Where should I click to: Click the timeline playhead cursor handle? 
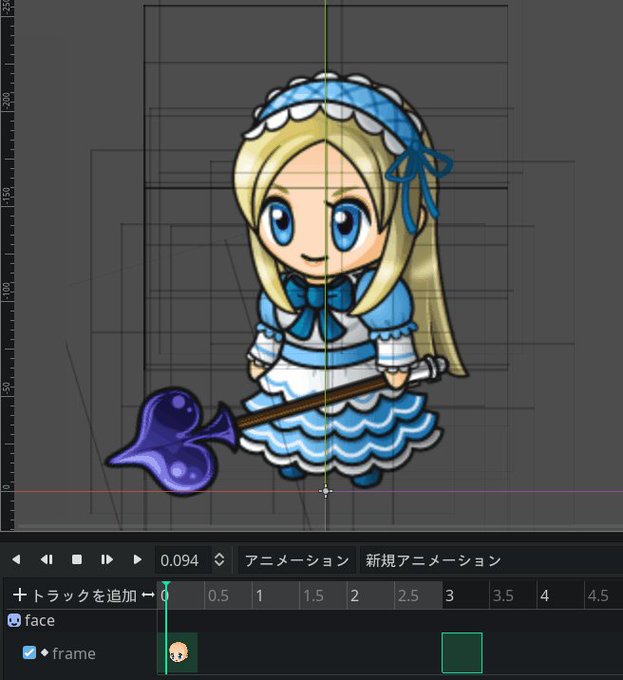pyautogui.click(x=166, y=585)
